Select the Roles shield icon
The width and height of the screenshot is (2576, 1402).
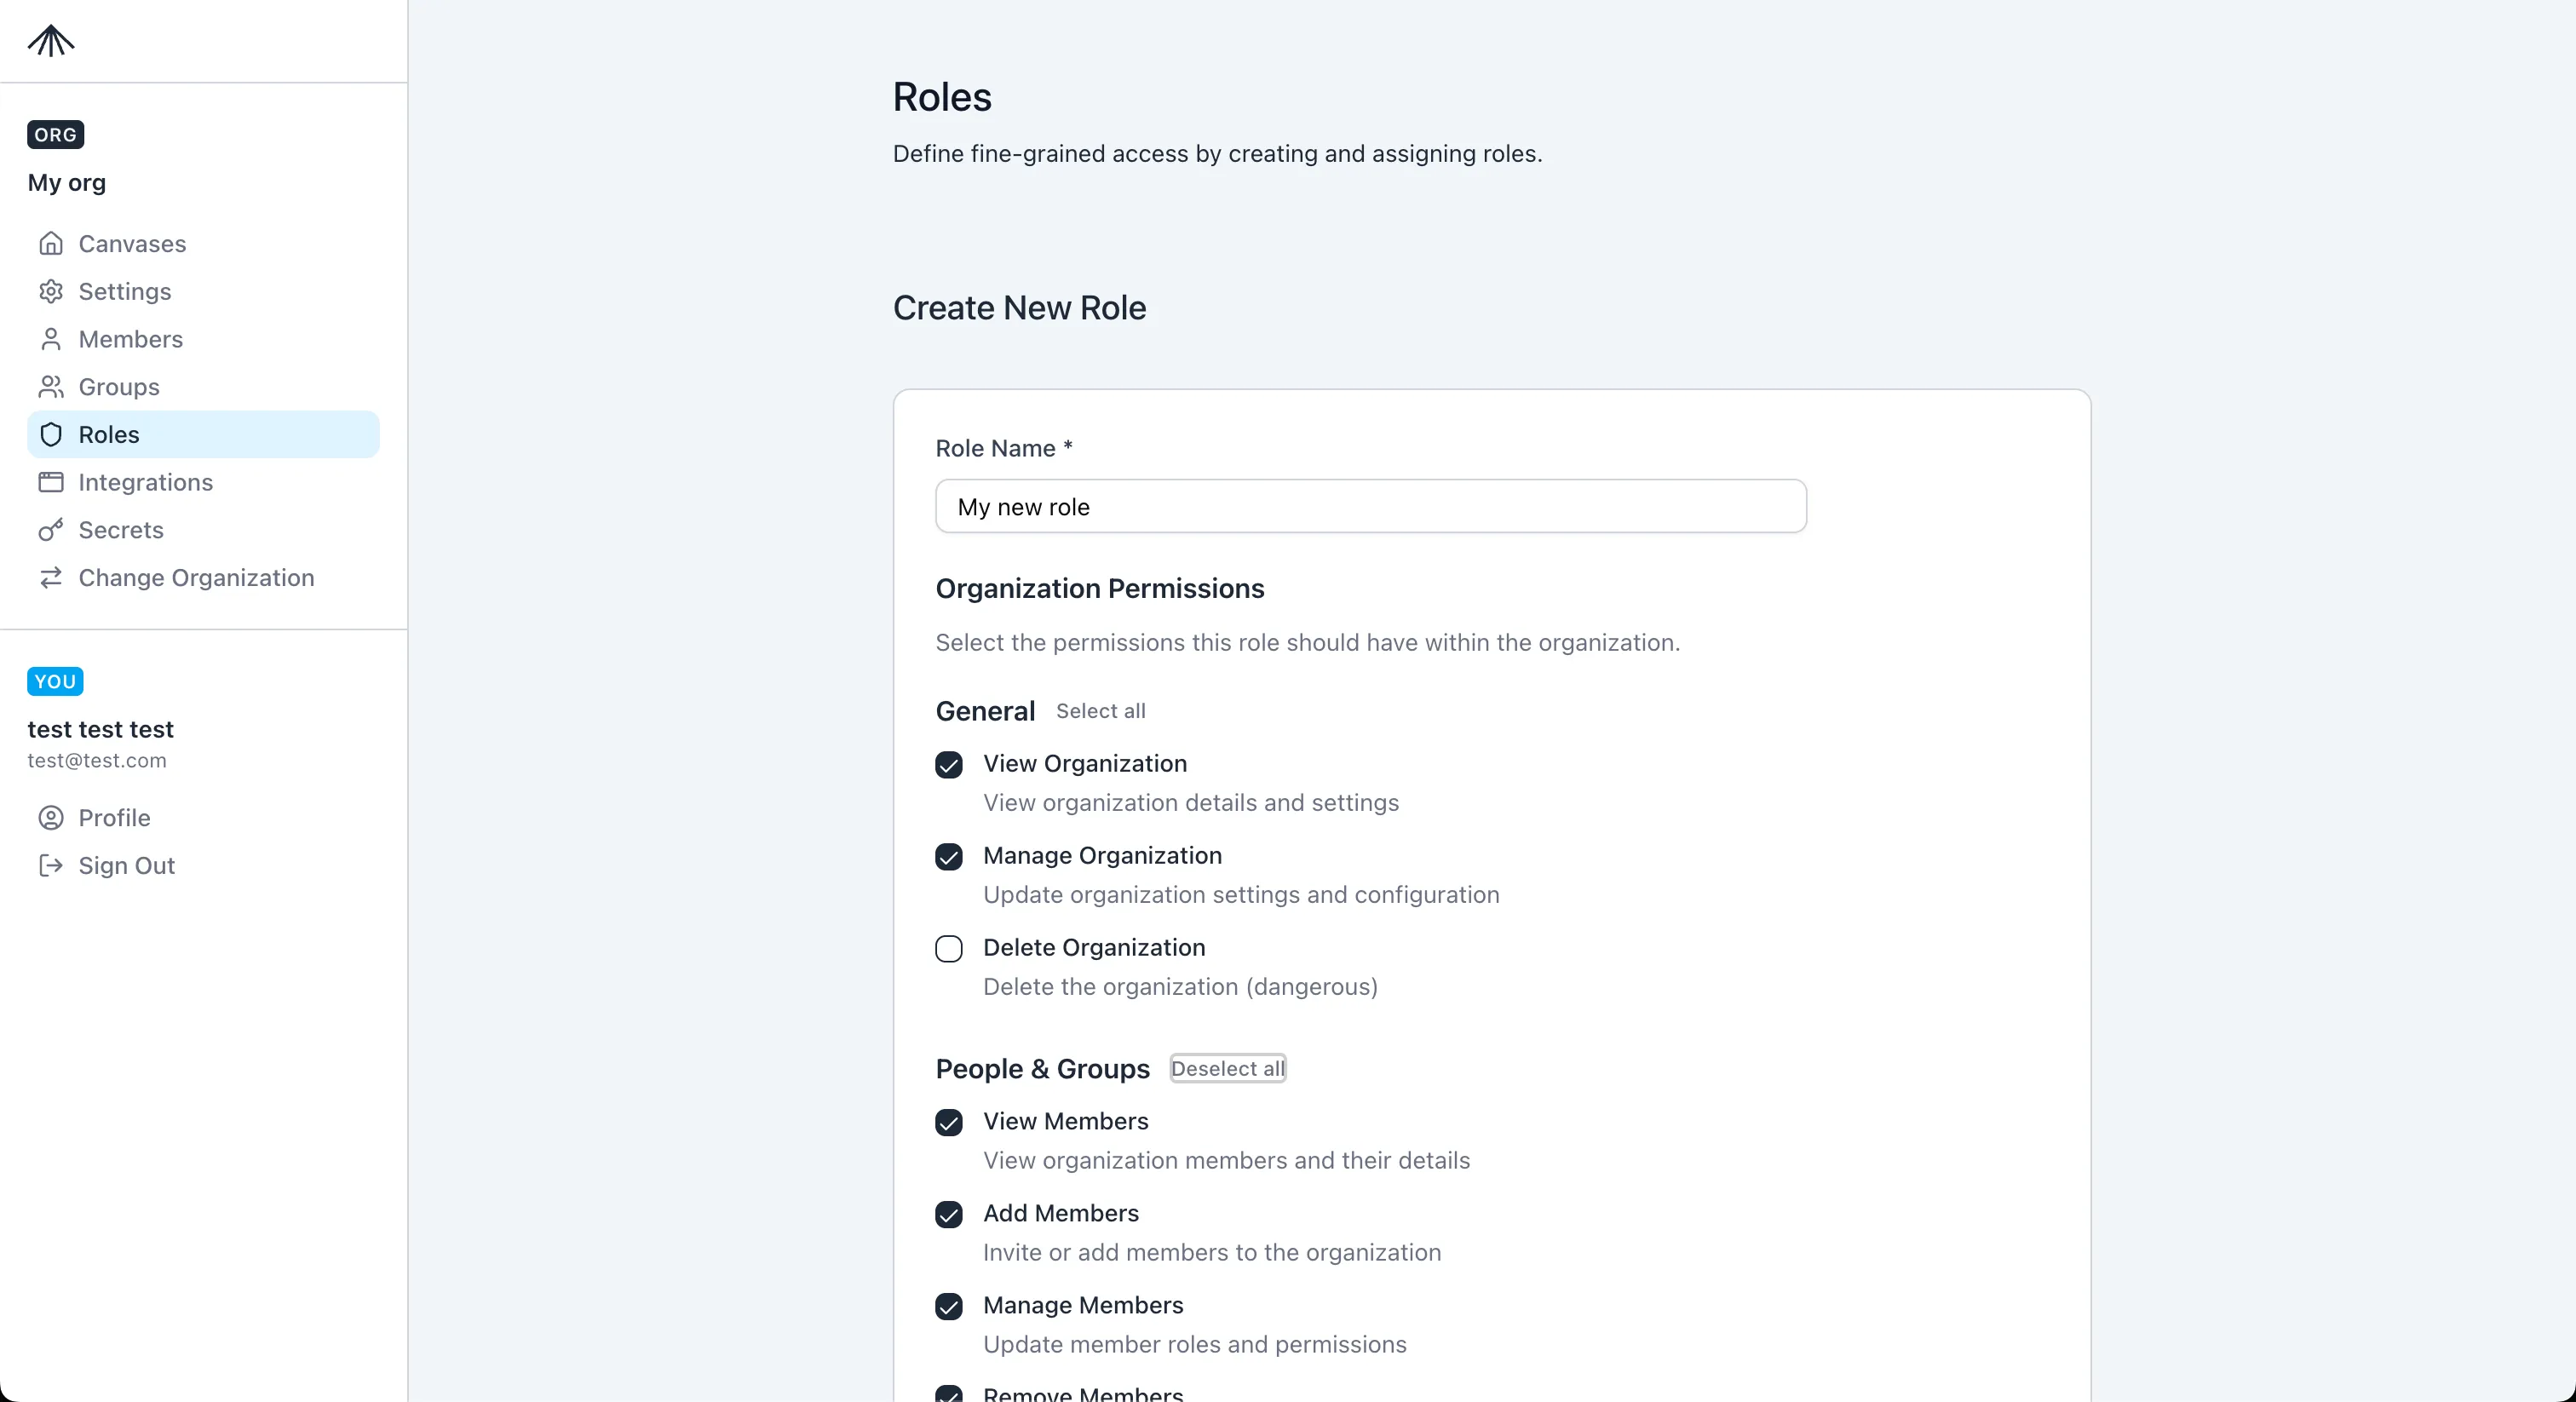tap(52, 434)
